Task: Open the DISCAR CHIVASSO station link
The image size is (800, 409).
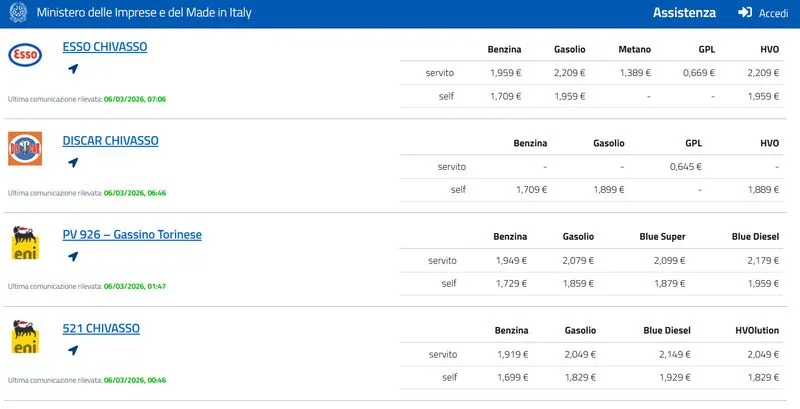Action: [110, 141]
